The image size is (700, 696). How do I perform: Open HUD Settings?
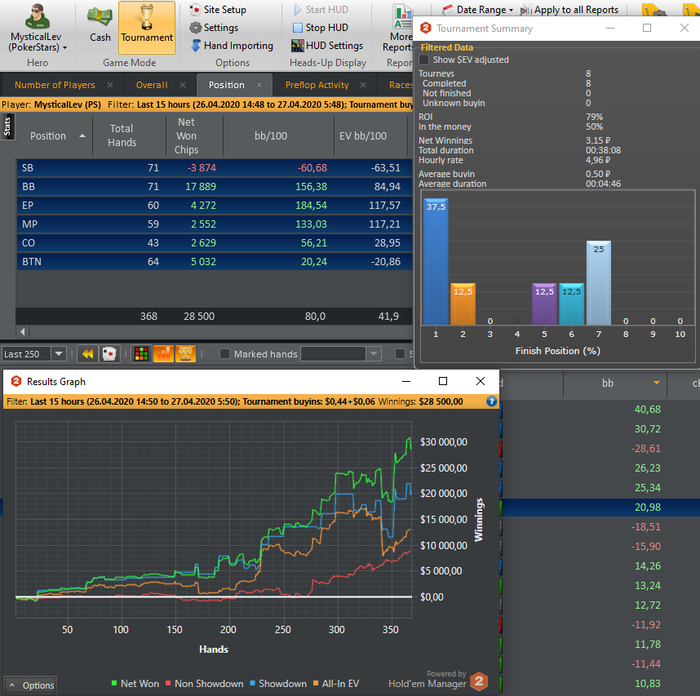click(327, 46)
